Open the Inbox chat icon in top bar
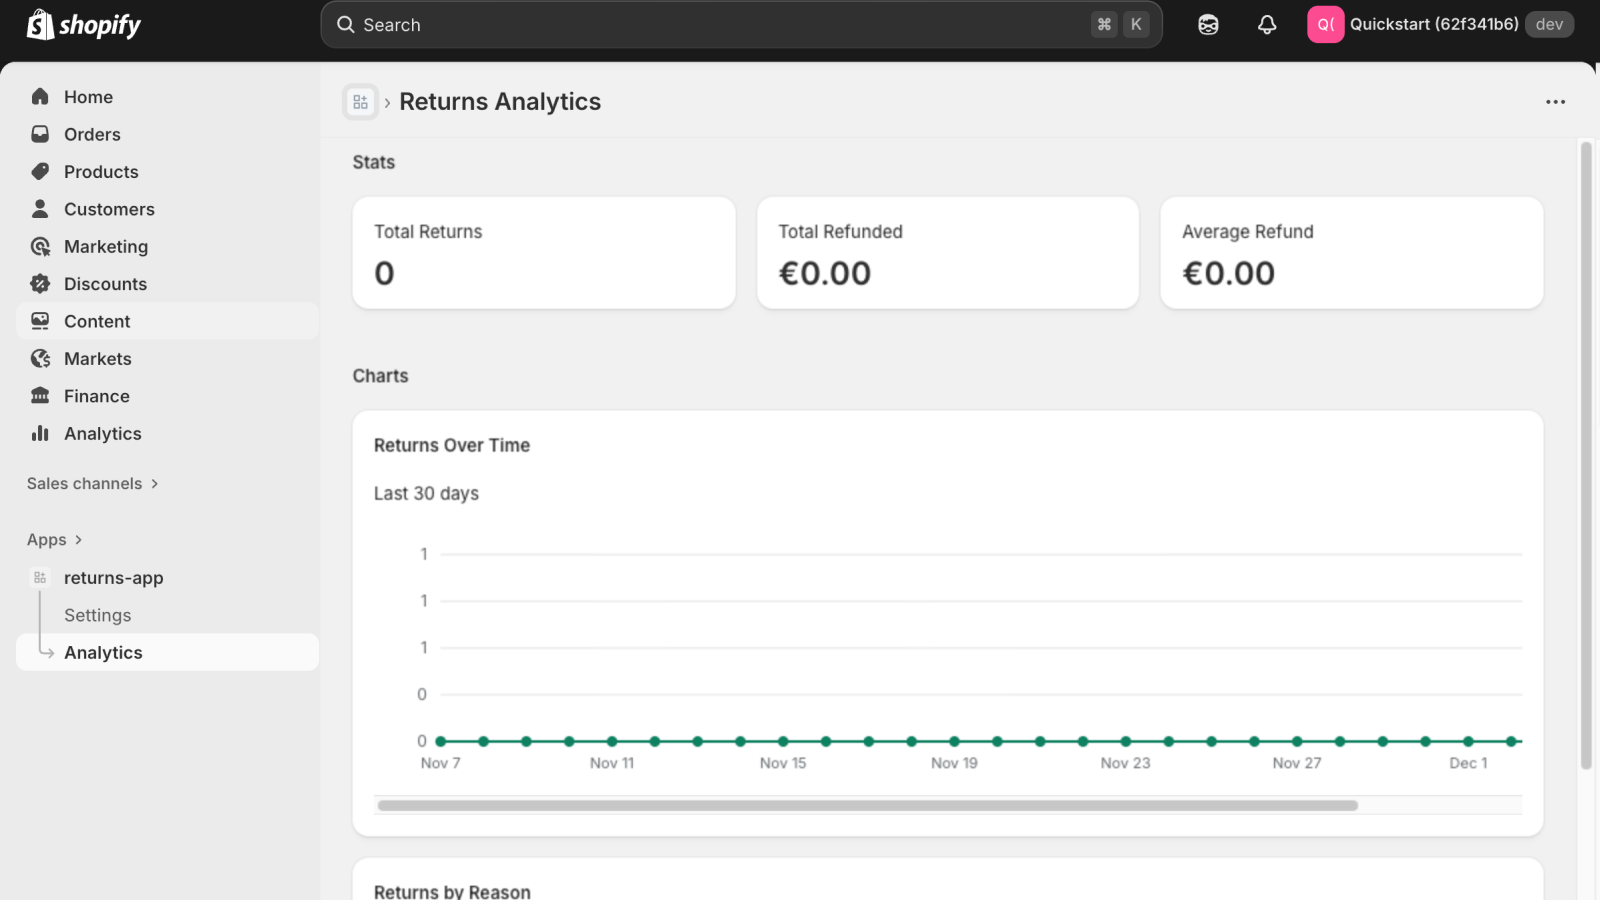Viewport: 1600px width, 900px height. [x=1207, y=24]
